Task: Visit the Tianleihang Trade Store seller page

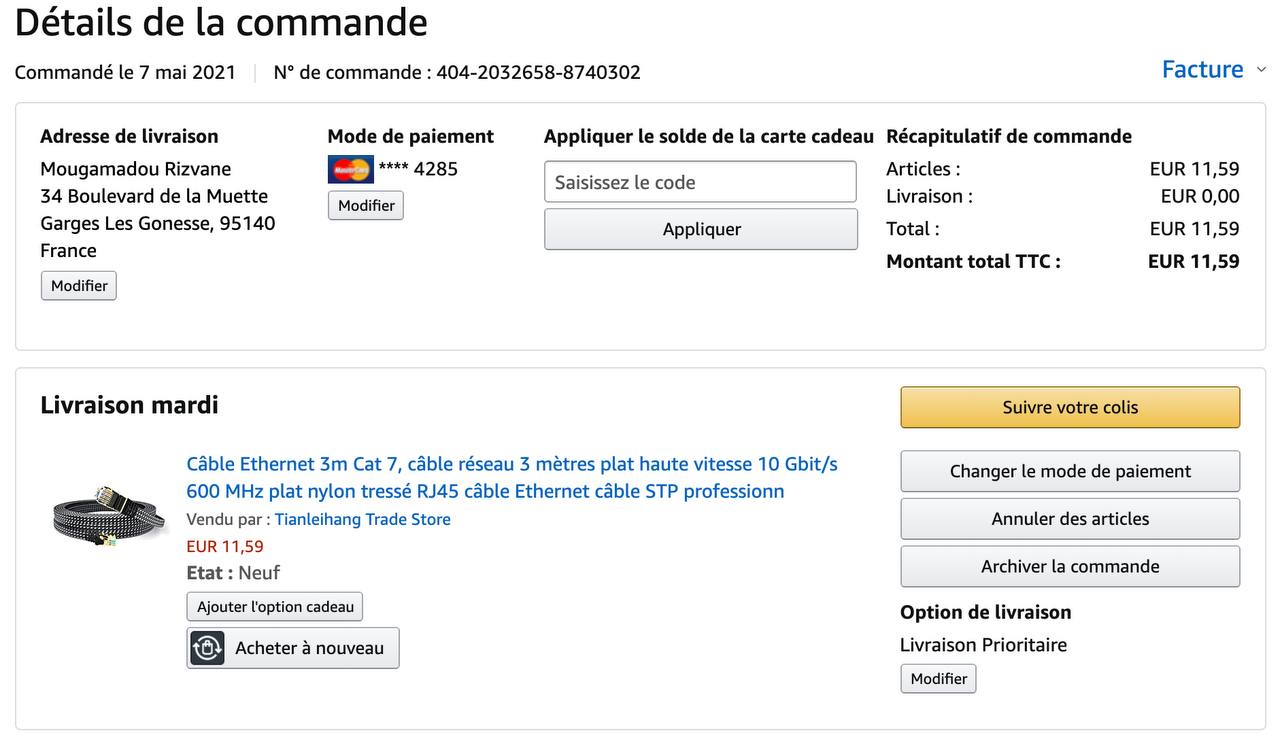Action: tap(363, 520)
